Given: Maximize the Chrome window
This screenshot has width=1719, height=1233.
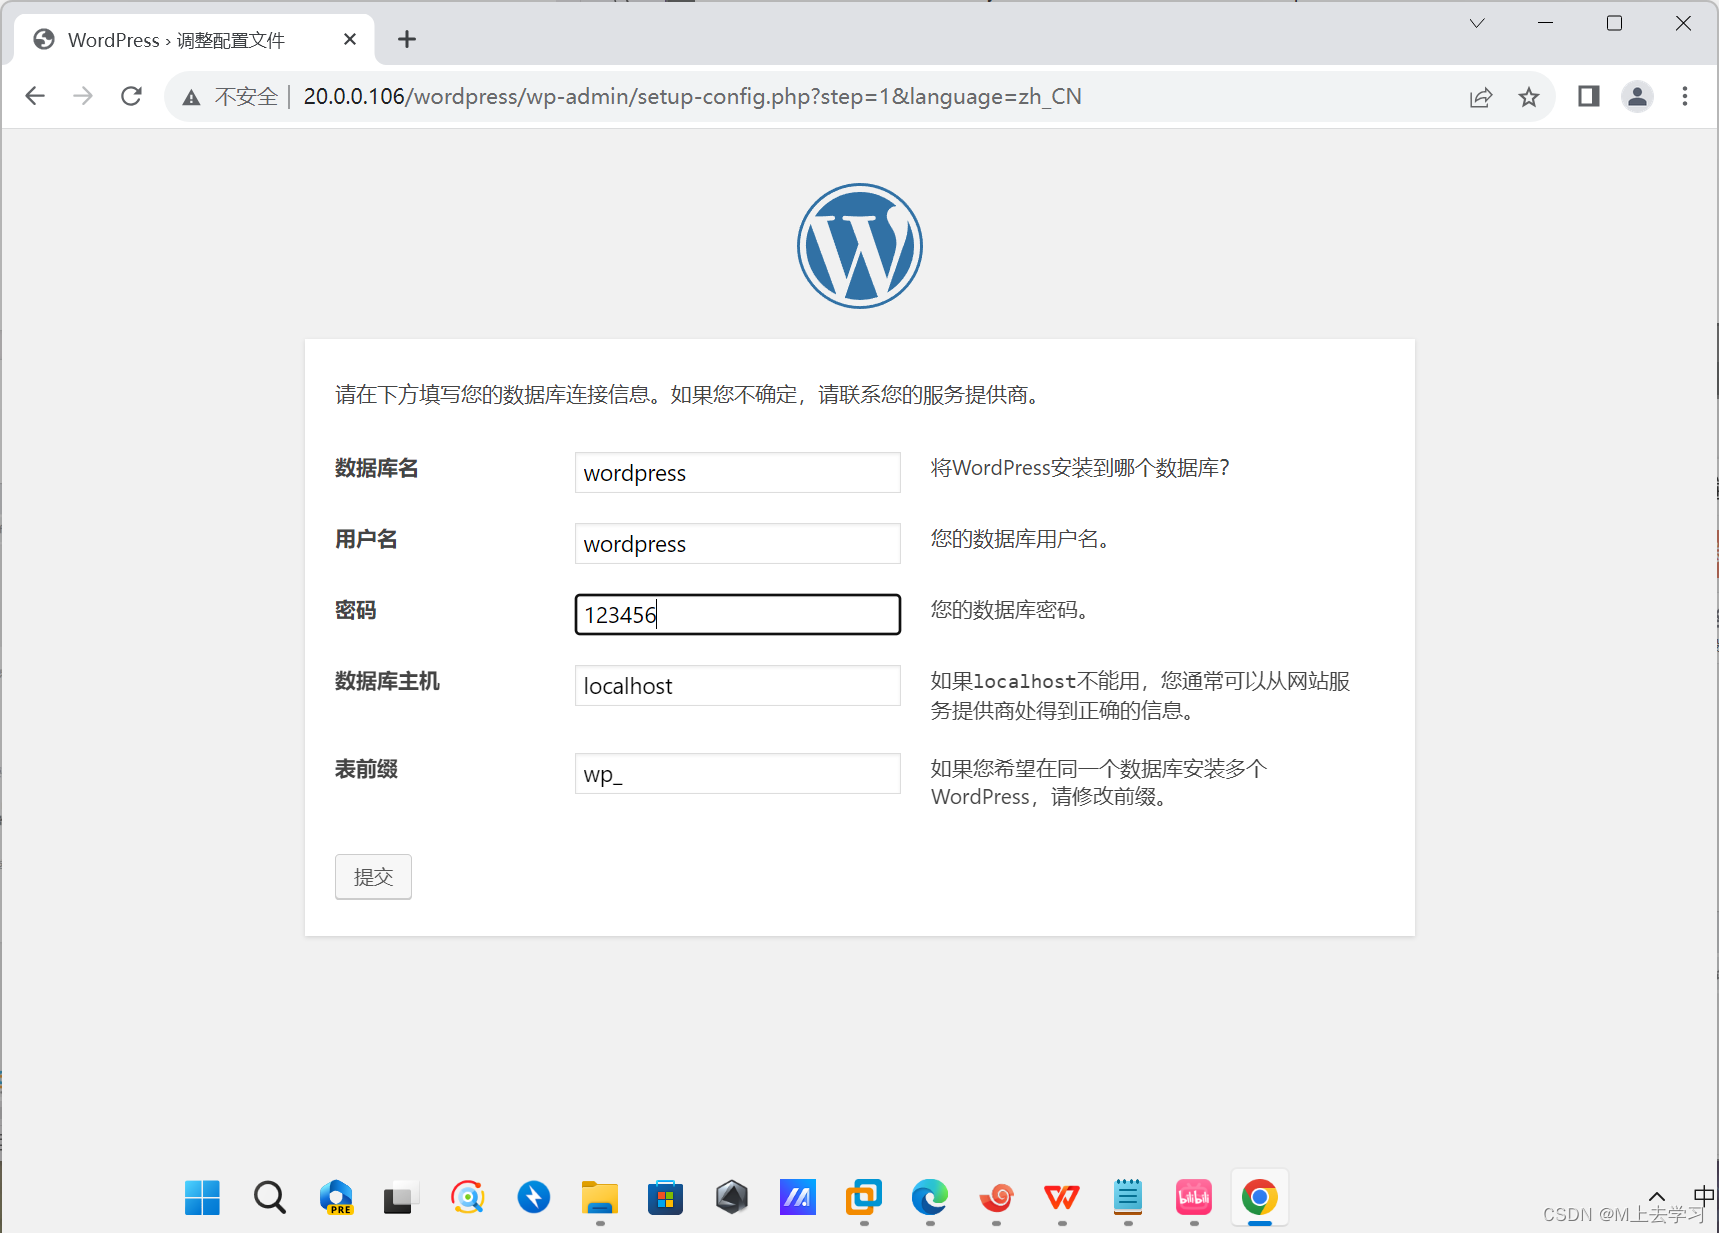Looking at the screenshot, I should coord(1614,23).
